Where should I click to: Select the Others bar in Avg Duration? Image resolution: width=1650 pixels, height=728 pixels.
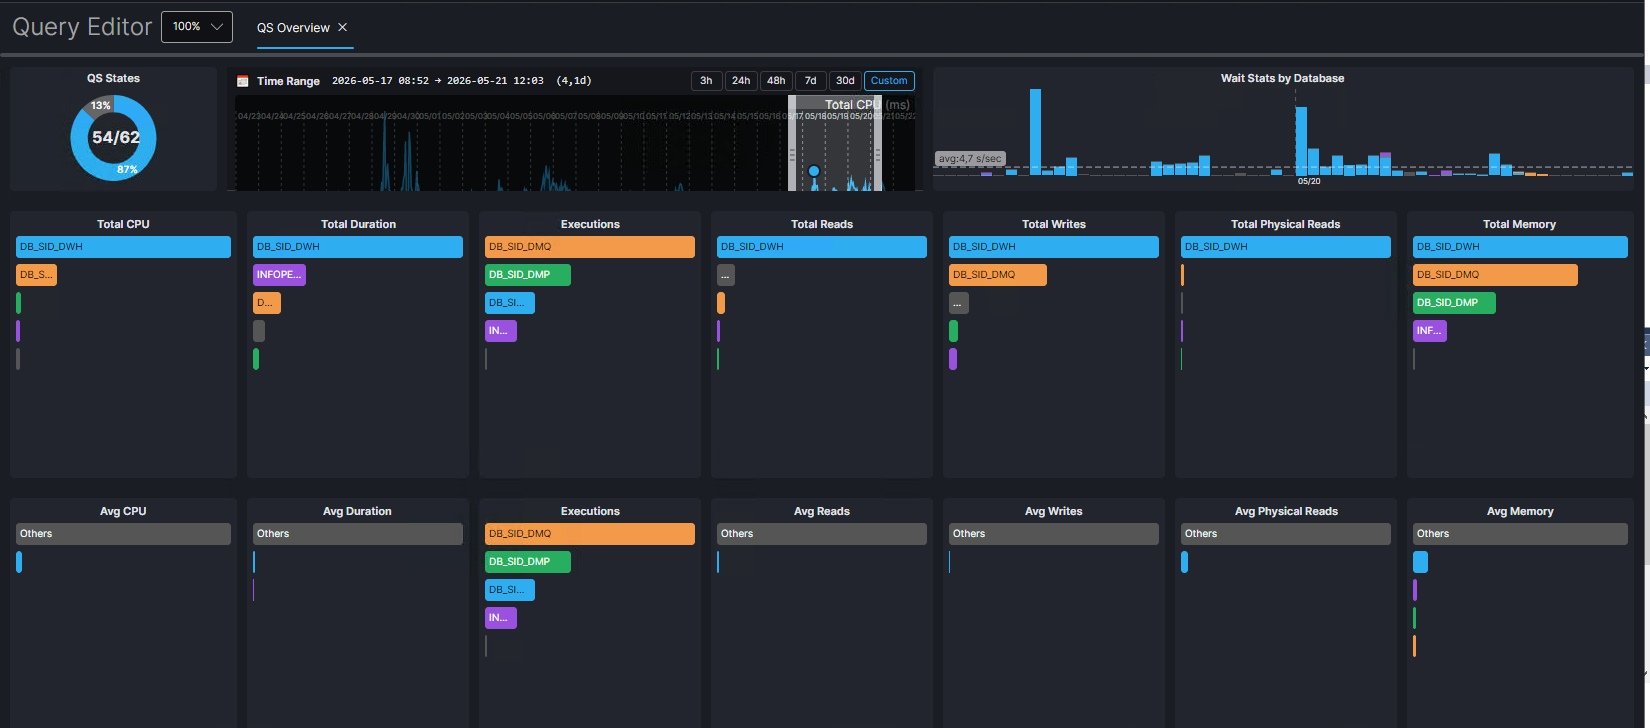(358, 534)
